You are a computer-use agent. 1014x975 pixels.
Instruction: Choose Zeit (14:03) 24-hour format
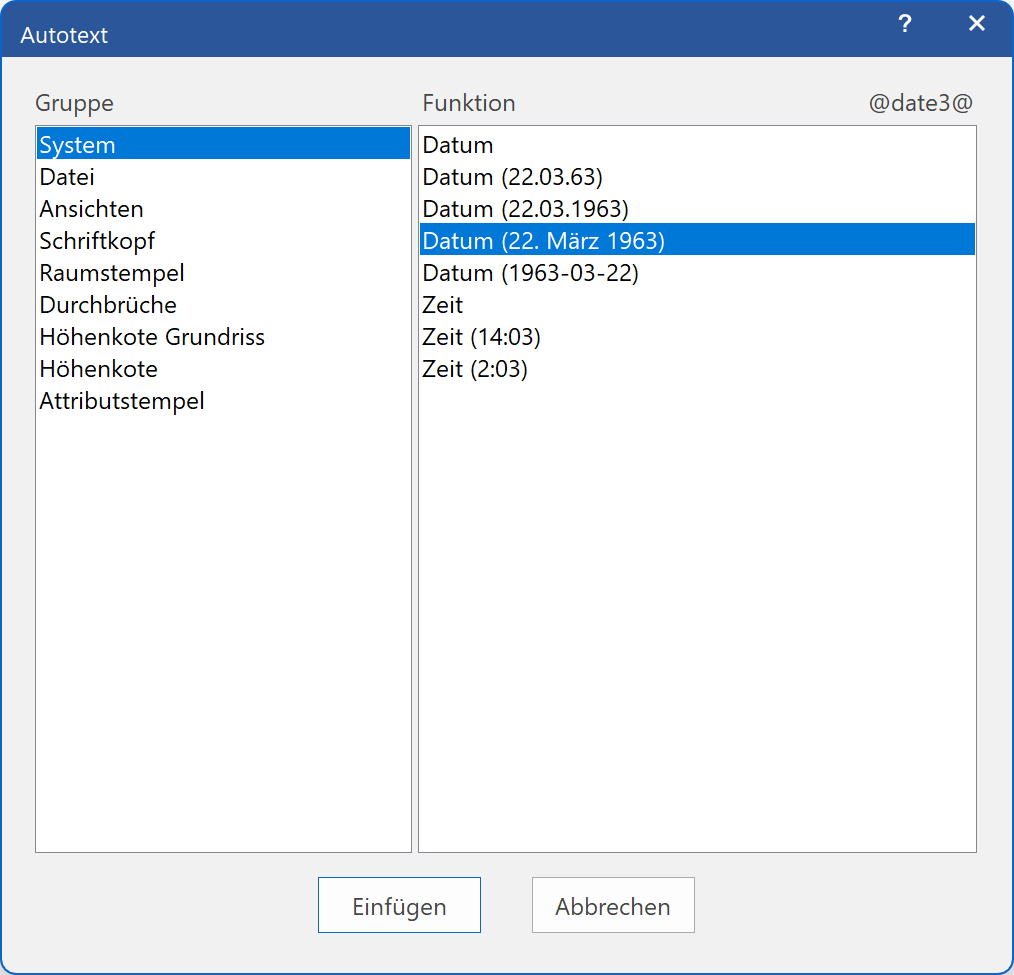click(x=481, y=337)
